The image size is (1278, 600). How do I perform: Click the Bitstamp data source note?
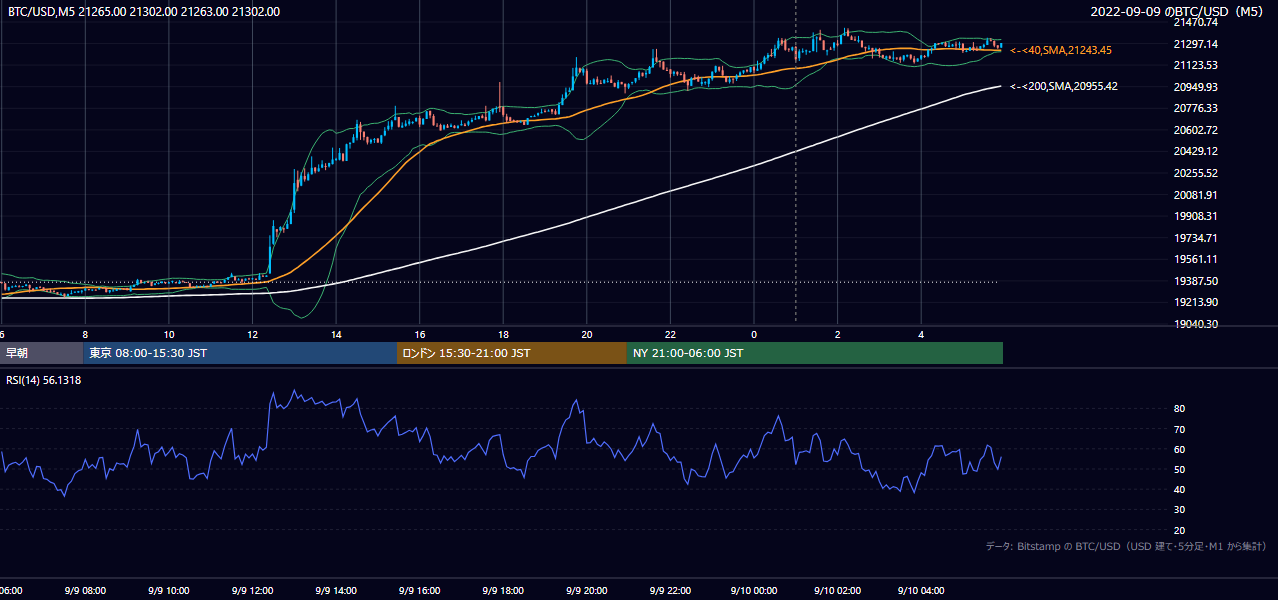[x=1126, y=546]
